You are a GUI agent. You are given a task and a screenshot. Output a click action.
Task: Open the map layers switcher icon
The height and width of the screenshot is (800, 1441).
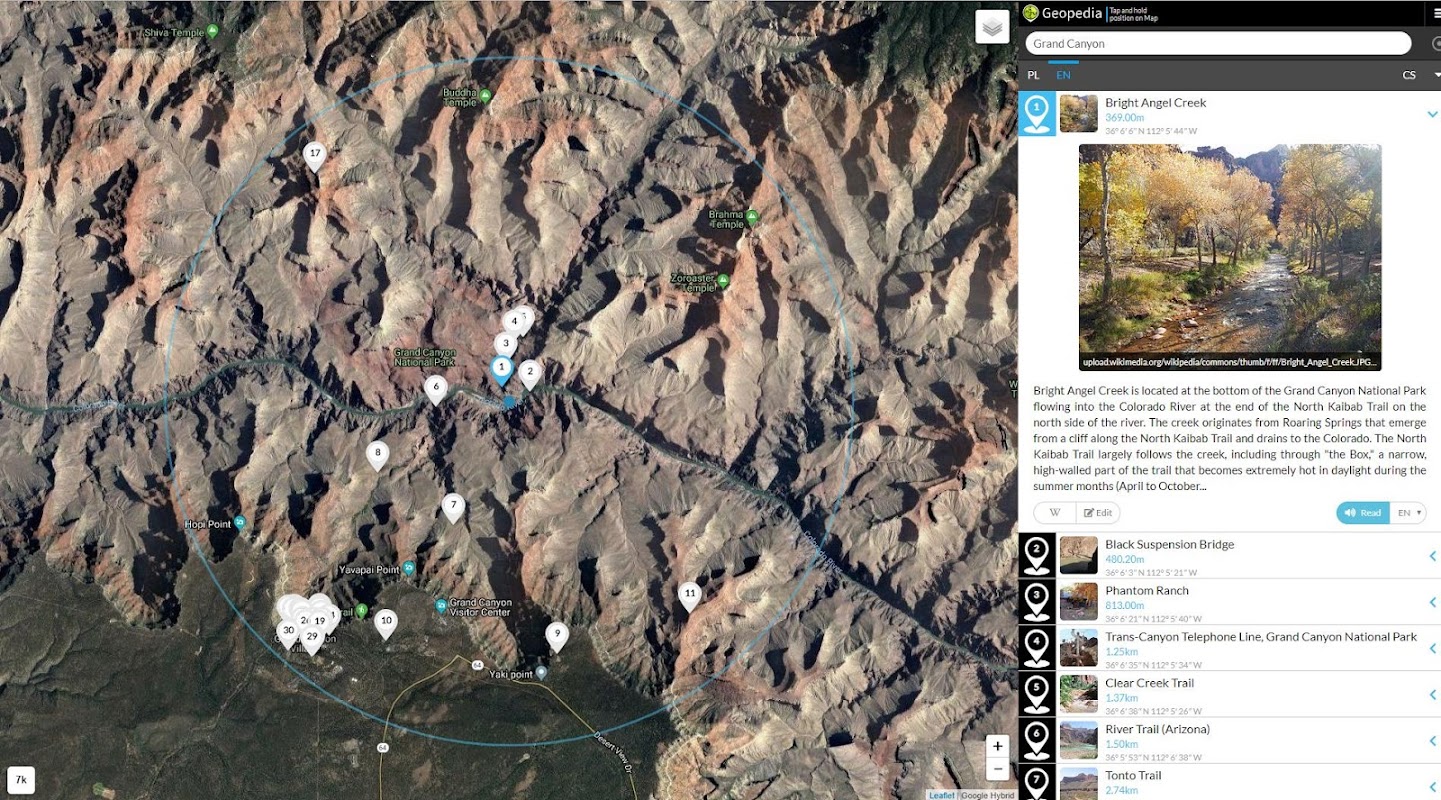click(992, 27)
